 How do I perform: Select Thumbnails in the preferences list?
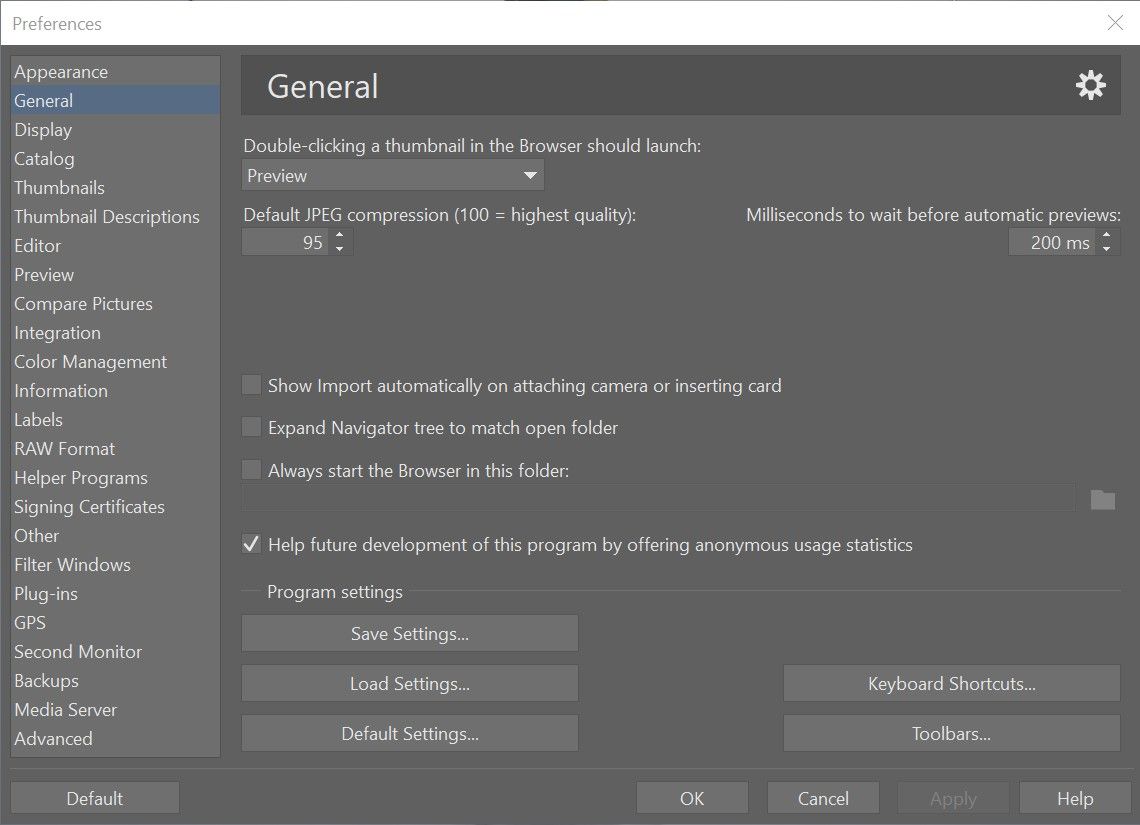59,188
